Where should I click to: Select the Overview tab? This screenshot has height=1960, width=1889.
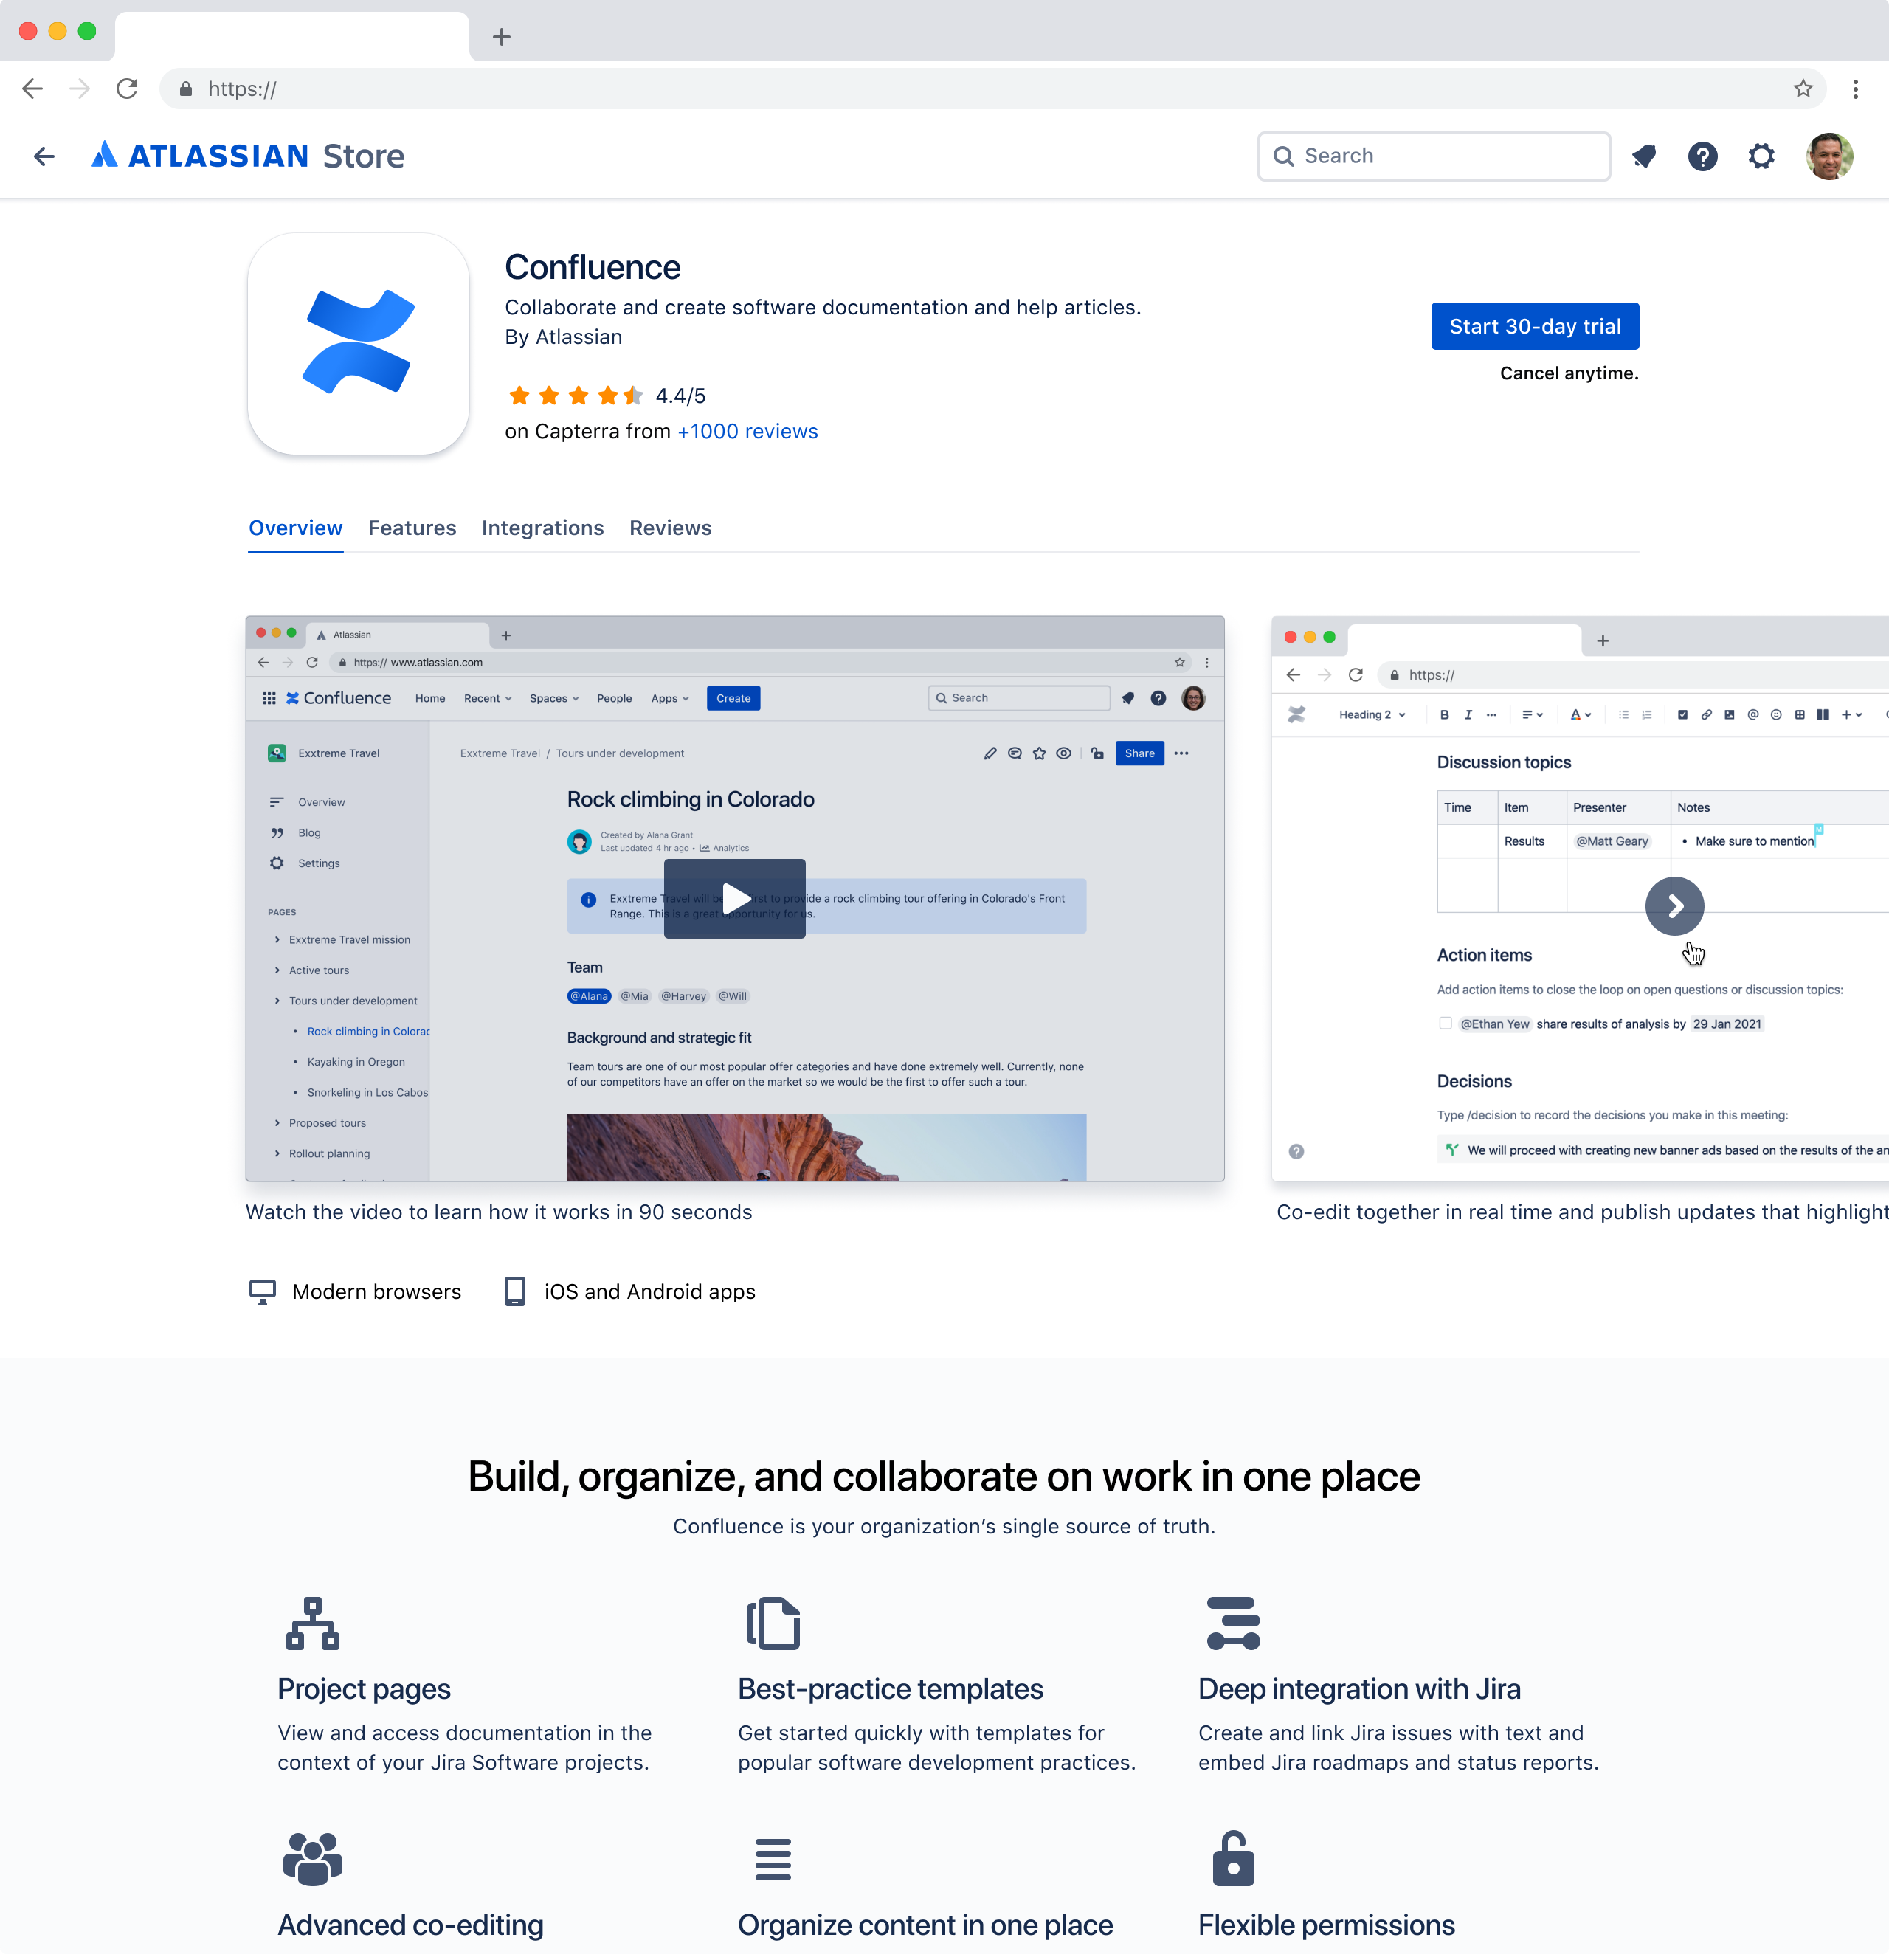point(296,528)
